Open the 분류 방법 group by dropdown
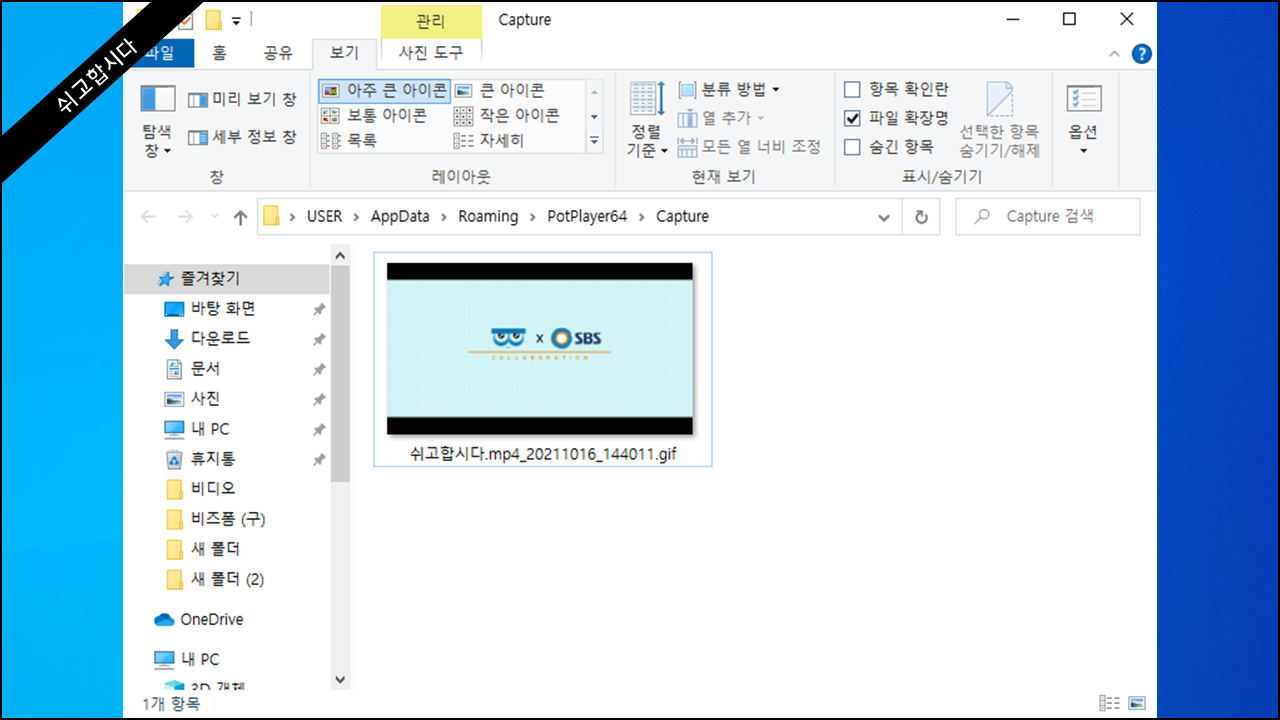1280x720 pixels. tap(730, 90)
